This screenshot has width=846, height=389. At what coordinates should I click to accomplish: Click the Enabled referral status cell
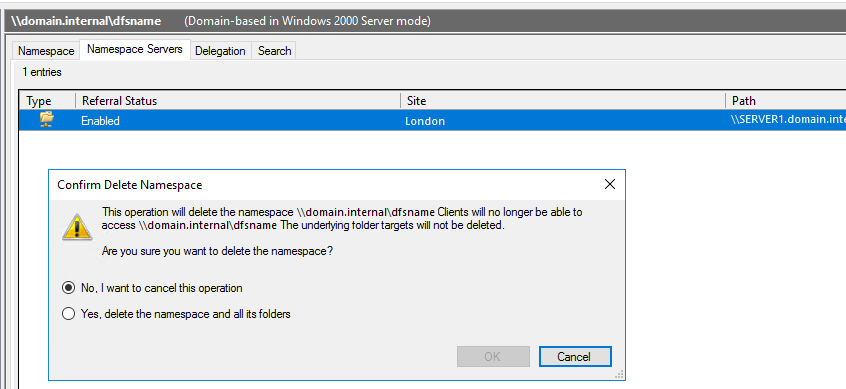coord(100,121)
